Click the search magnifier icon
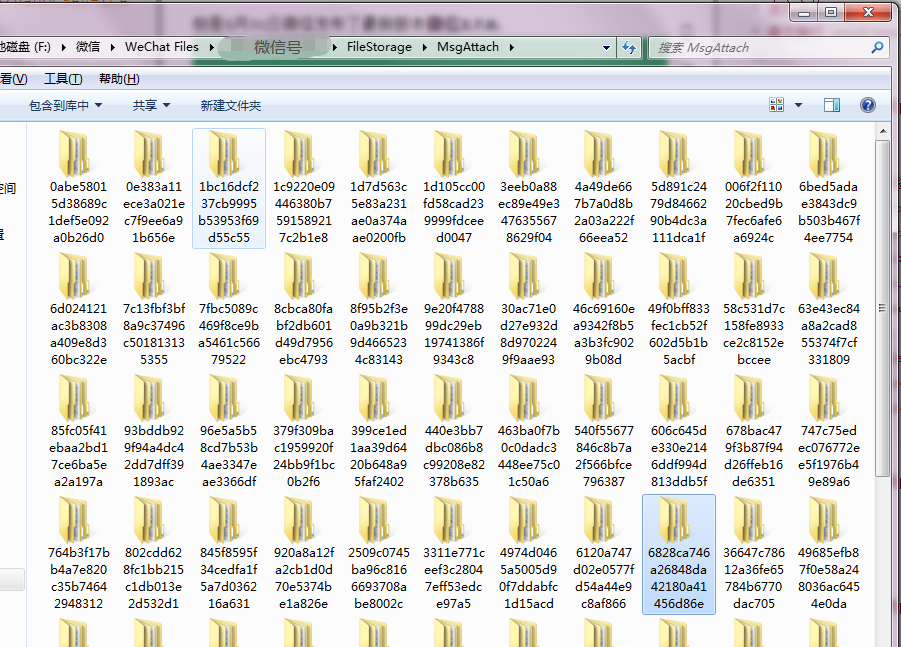Viewport: 901px width, 647px height. 877,48
